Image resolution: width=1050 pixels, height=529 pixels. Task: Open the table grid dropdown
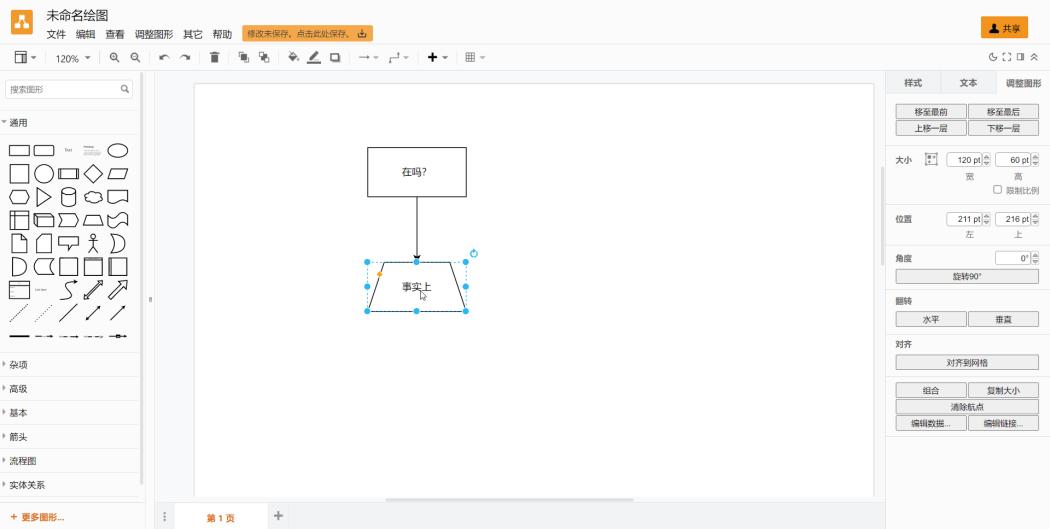[475, 58]
